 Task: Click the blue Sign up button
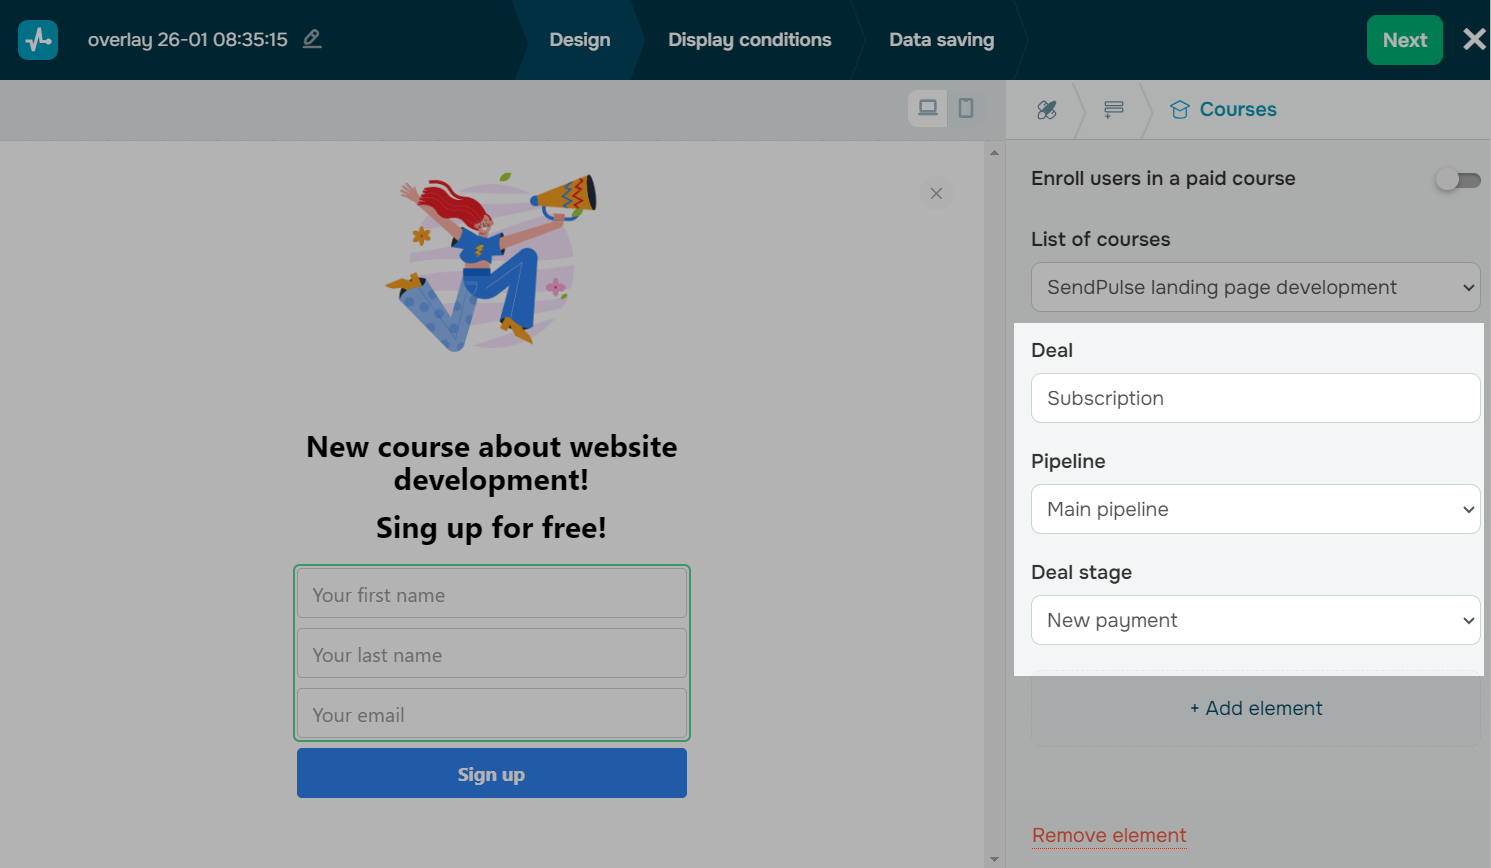pyautogui.click(x=491, y=774)
